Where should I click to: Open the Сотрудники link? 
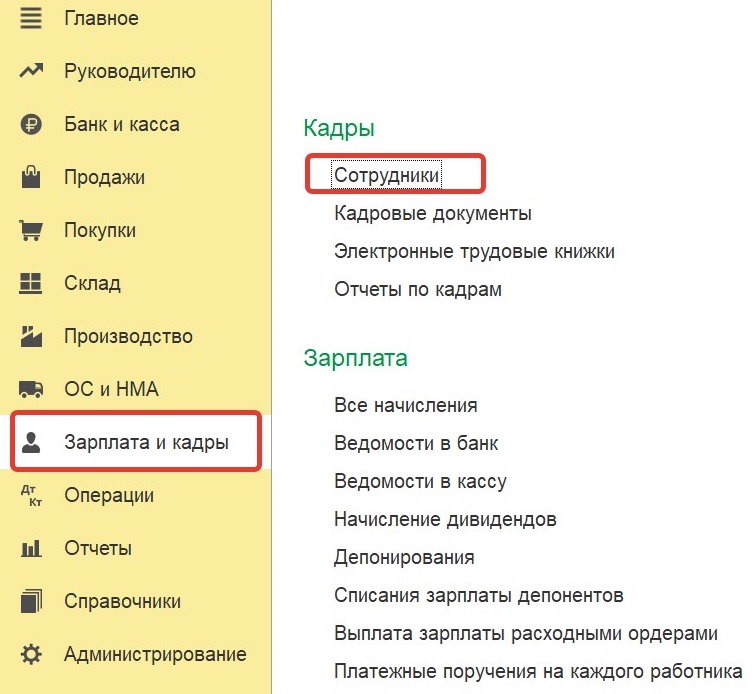[387, 175]
